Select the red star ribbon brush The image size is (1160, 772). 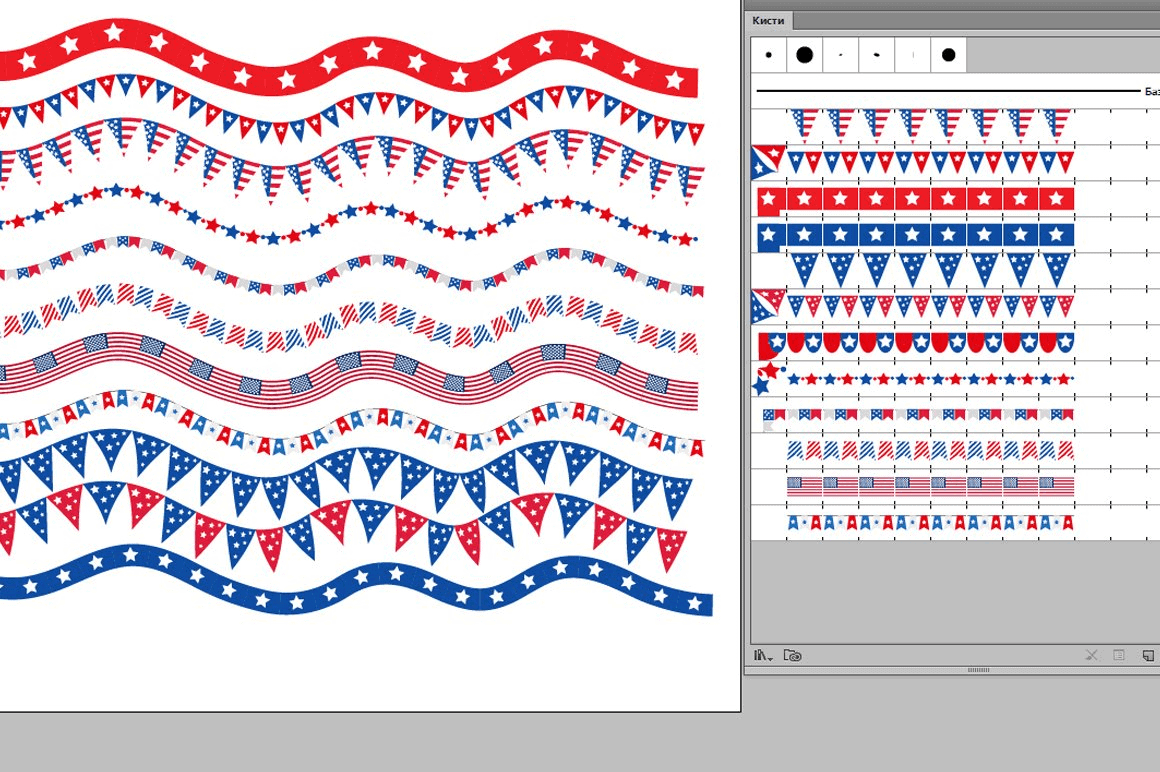(x=915, y=199)
